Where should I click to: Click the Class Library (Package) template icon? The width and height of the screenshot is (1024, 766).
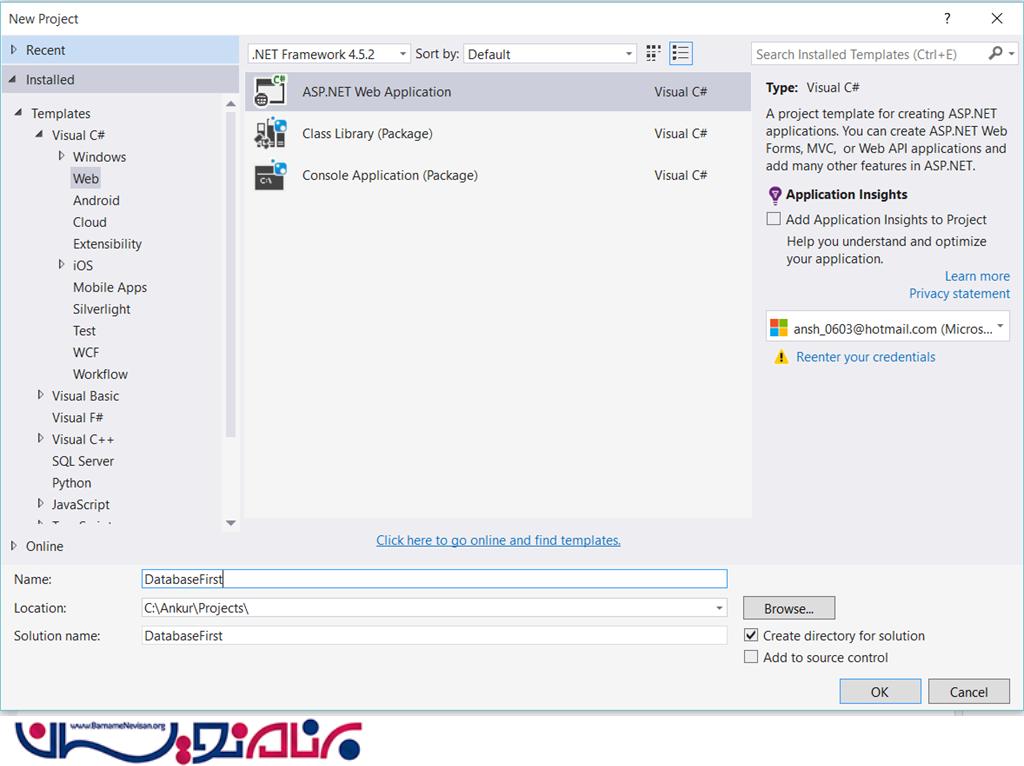point(270,134)
